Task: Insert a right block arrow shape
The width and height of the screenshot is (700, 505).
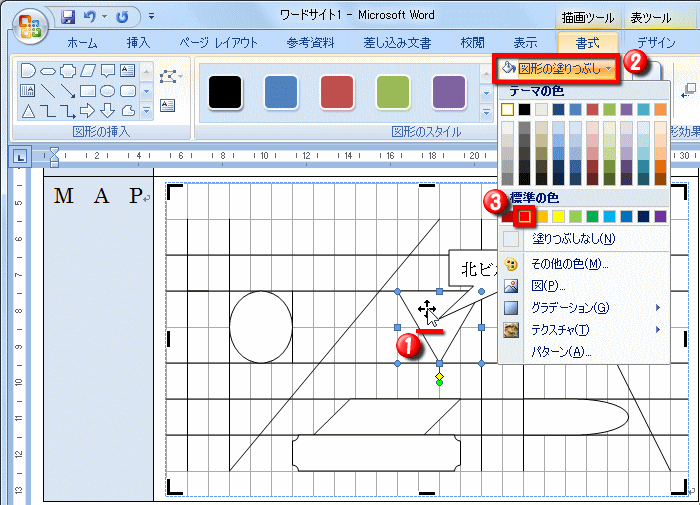Action: click(x=88, y=110)
